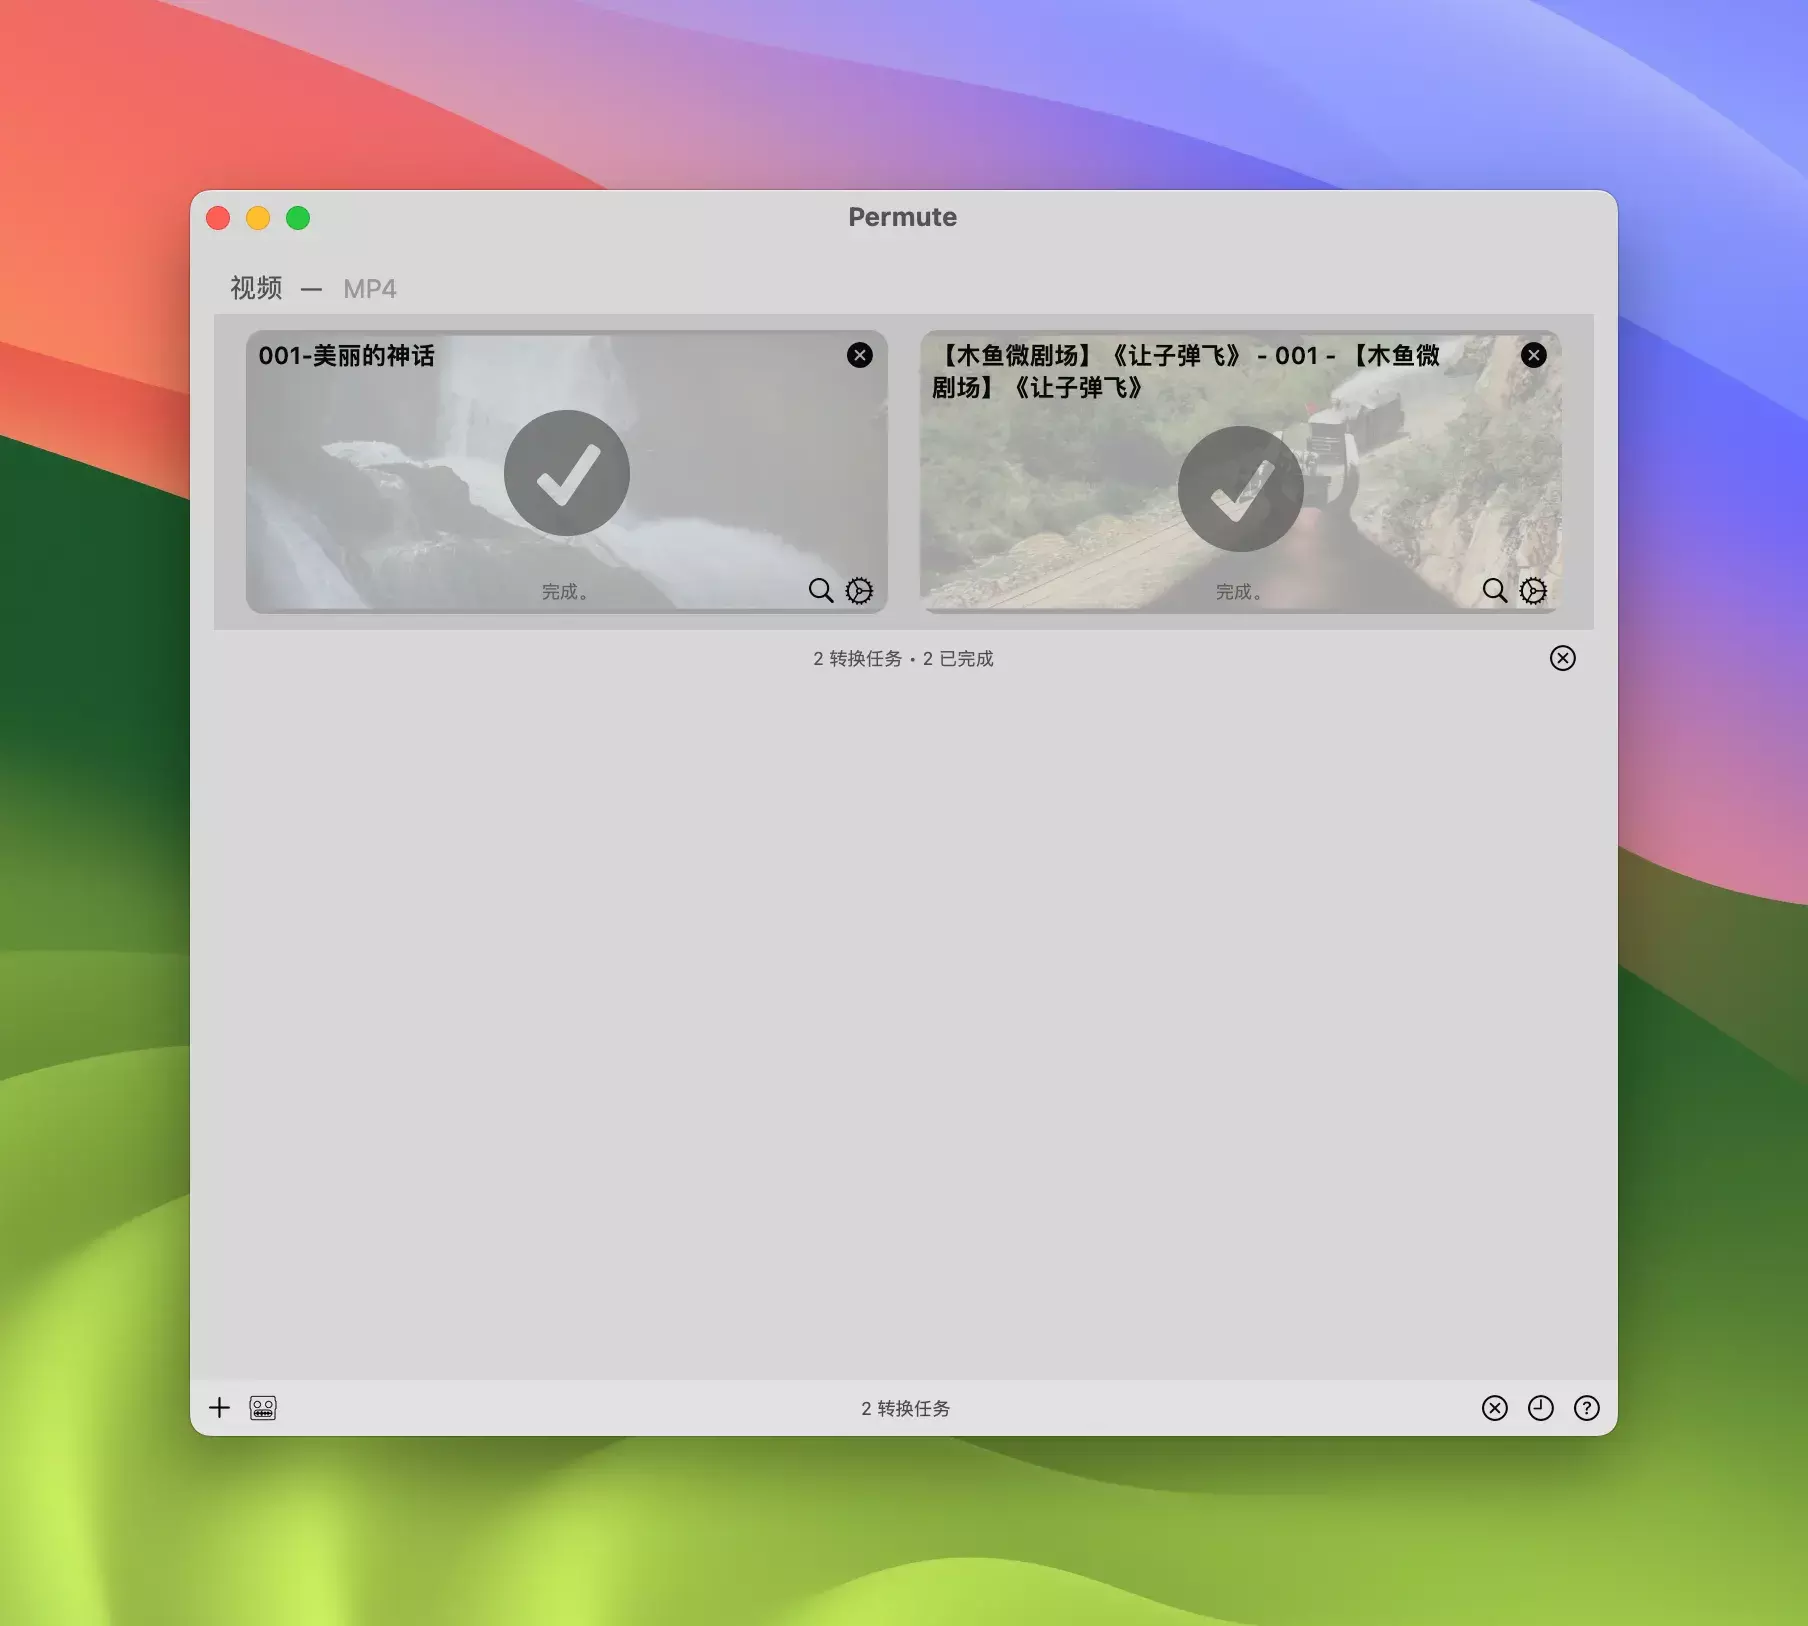Click 完成。 label on the 001-美丽的神话 card

565,592
